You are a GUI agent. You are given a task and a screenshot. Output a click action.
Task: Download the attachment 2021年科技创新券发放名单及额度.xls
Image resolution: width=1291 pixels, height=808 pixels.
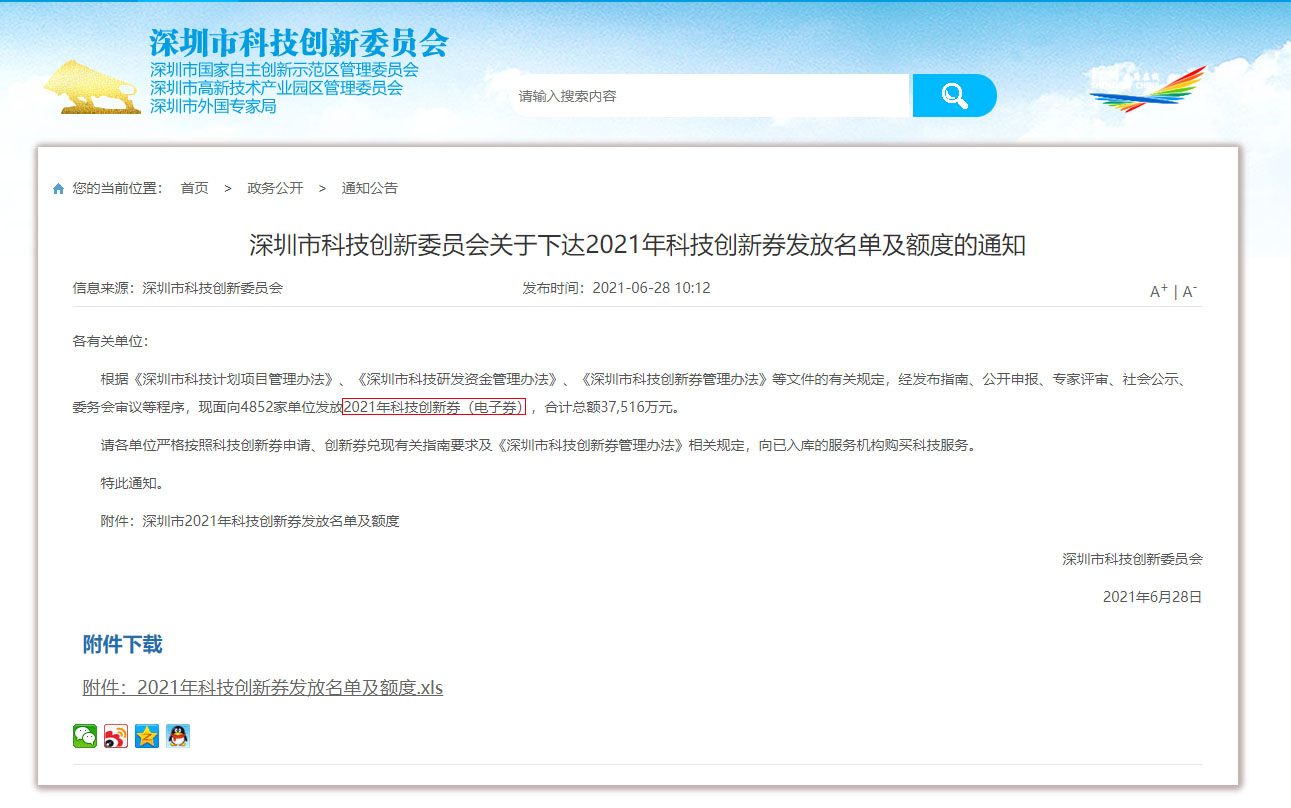(263, 688)
